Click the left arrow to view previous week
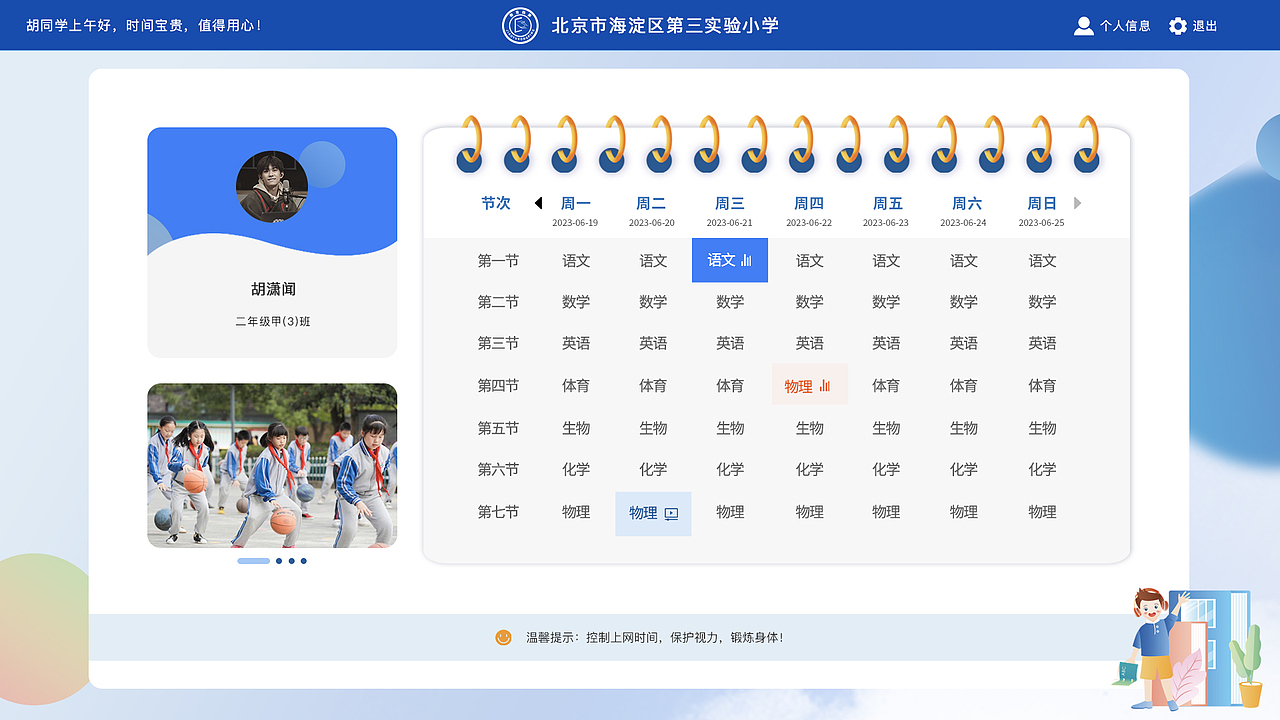This screenshot has width=1280, height=720. 538,202
